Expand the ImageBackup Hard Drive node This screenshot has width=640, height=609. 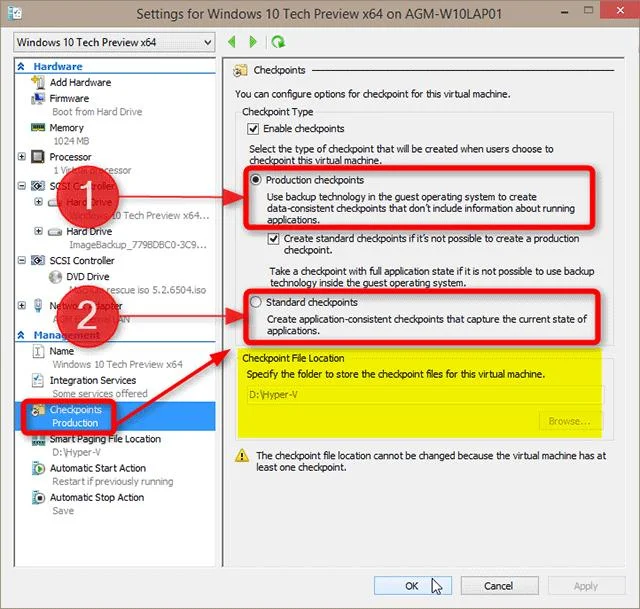[x=38, y=231]
